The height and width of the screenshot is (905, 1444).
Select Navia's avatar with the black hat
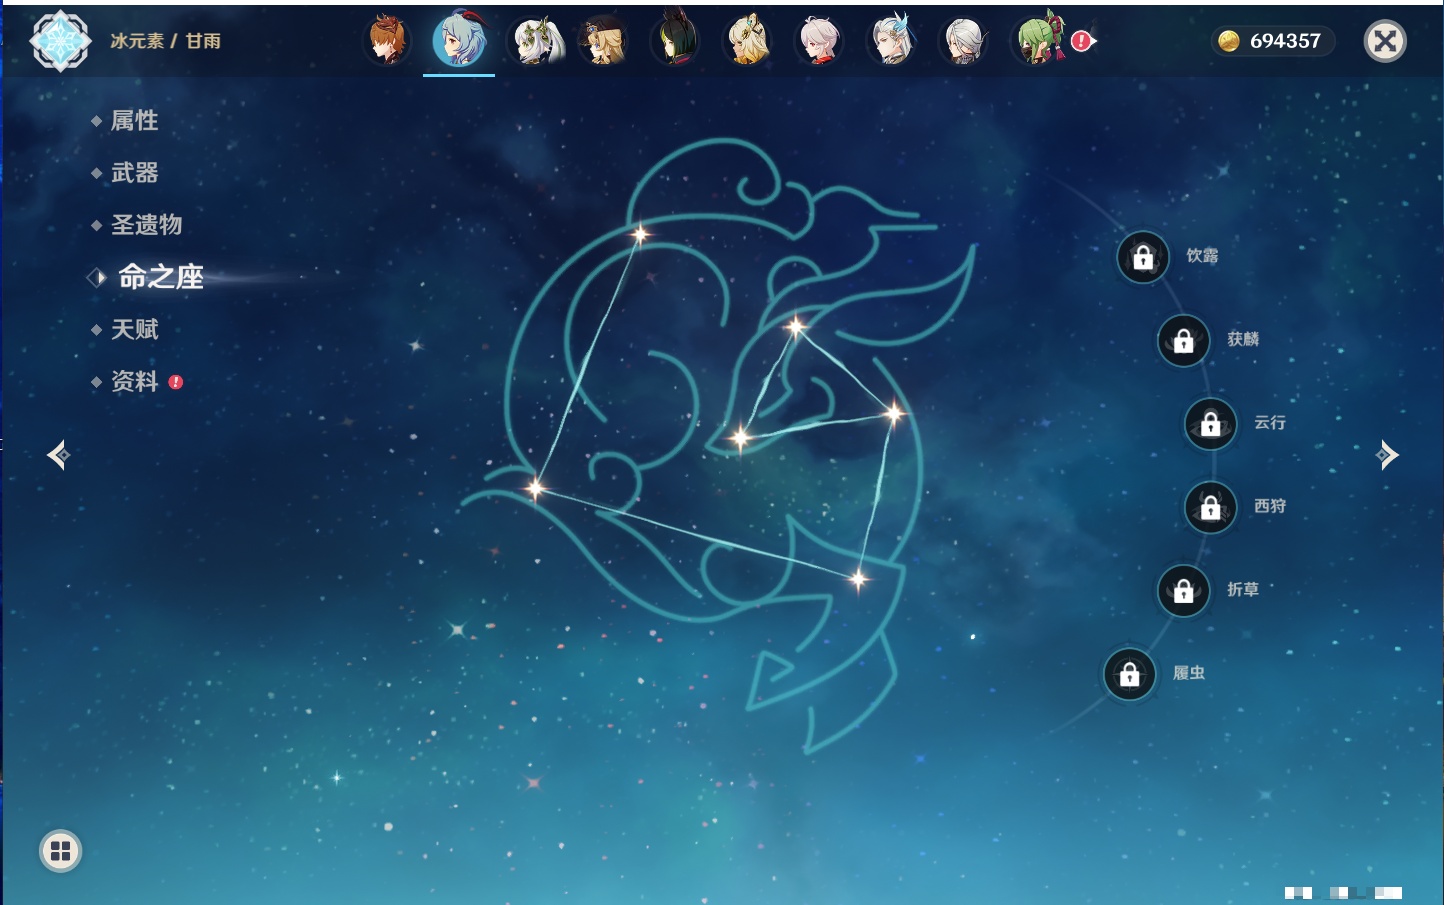tap(603, 41)
